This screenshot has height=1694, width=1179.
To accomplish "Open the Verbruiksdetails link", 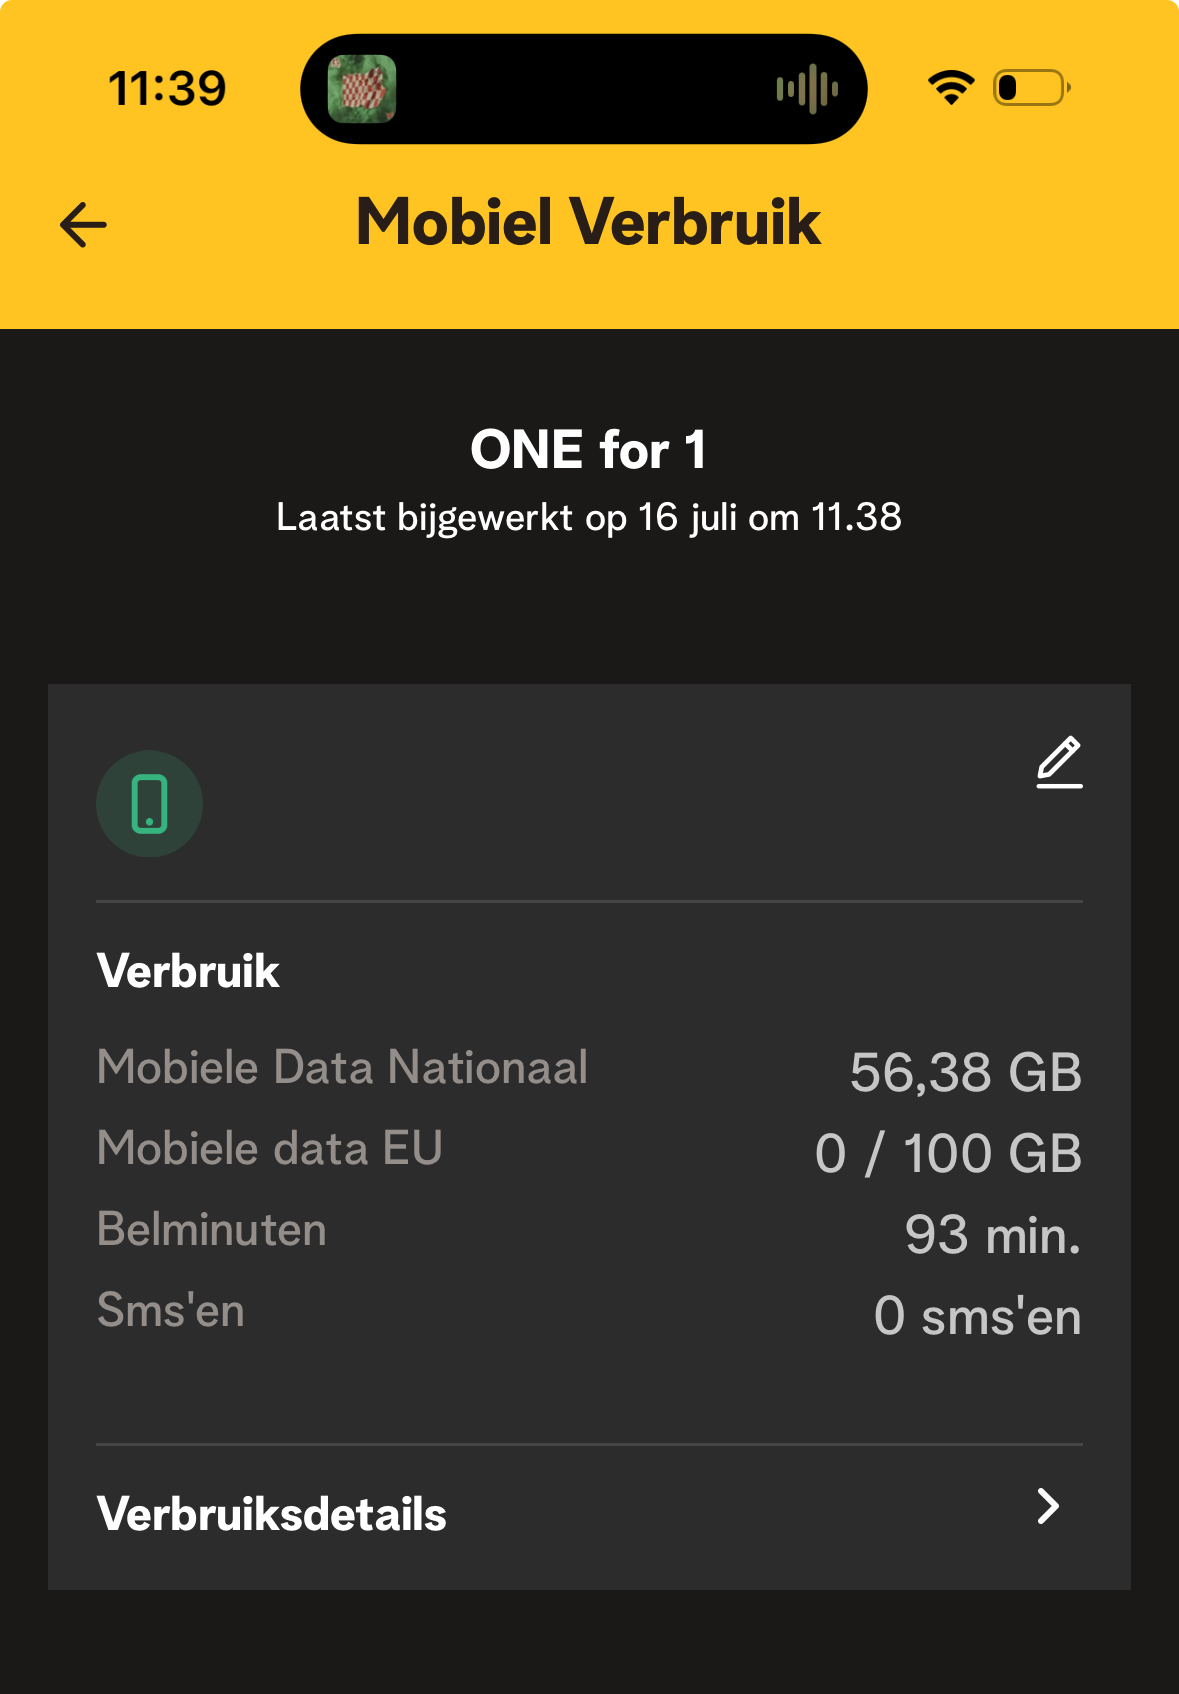I will 272,1514.
